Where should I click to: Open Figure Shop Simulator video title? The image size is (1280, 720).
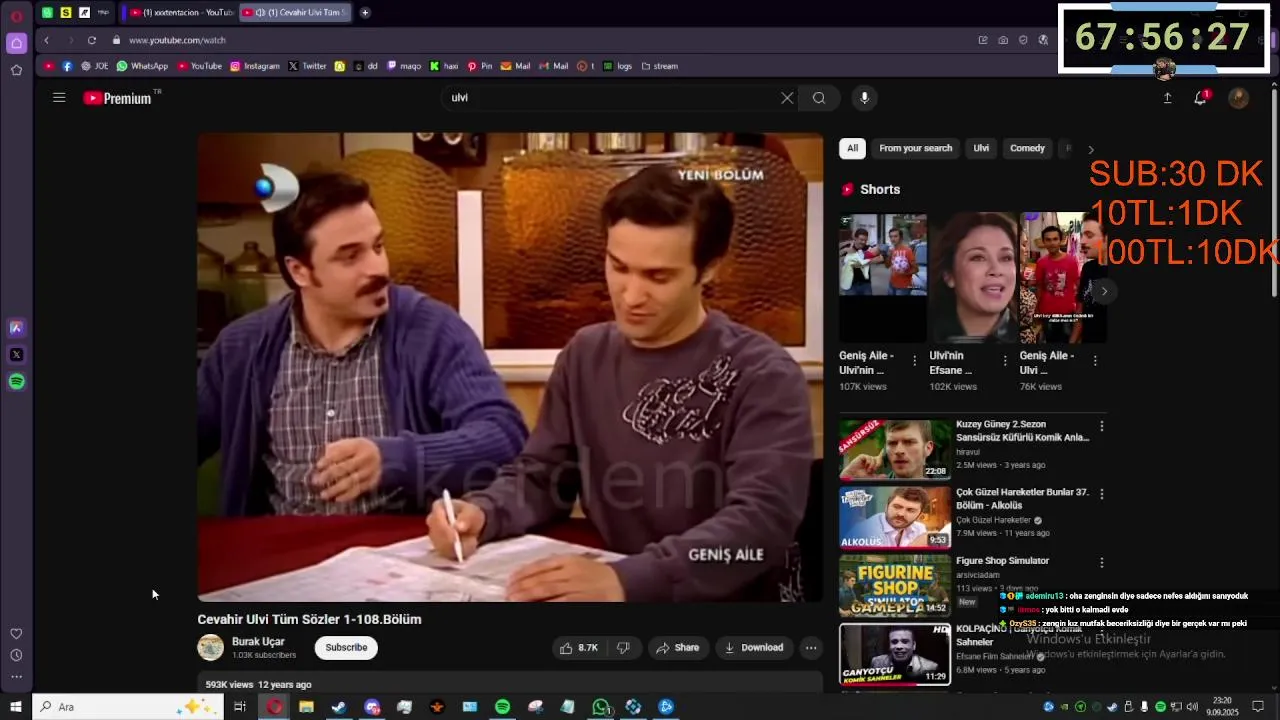point(1002,561)
